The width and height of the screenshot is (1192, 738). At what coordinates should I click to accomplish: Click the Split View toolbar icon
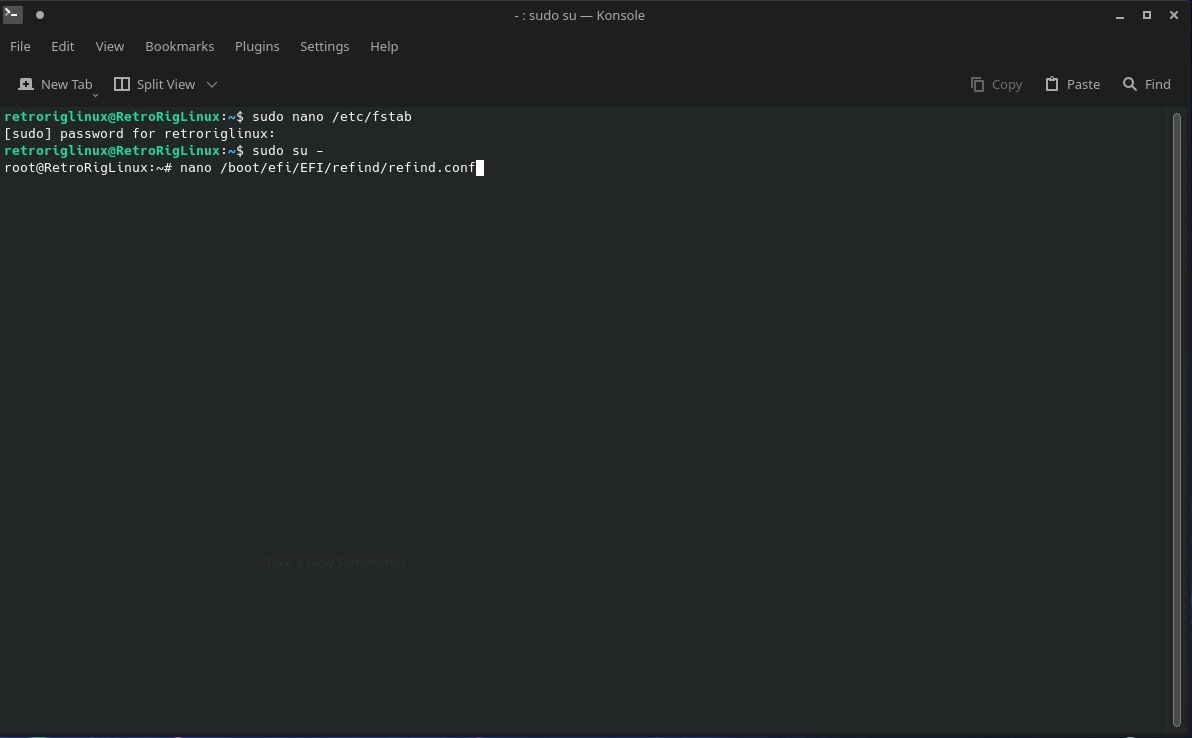tap(122, 85)
